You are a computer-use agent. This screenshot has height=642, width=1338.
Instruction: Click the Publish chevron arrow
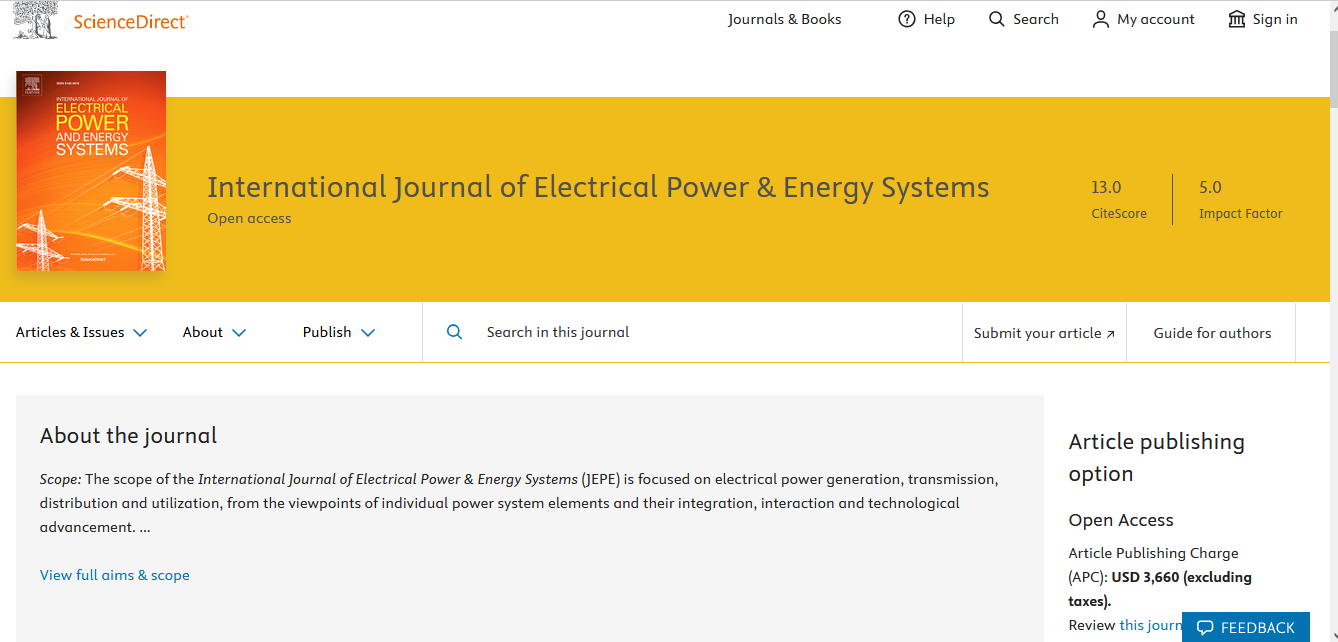pyautogui.click(x=368, y=333)
